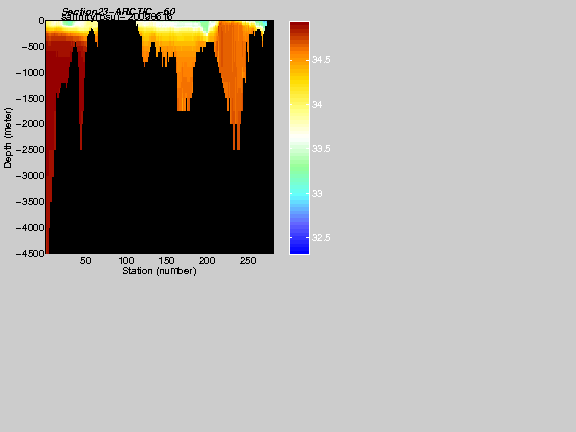Viewport: 576px width, 432px height.
Task: Click the 34.5 colorbar tick label
Action: pos(321,60)
